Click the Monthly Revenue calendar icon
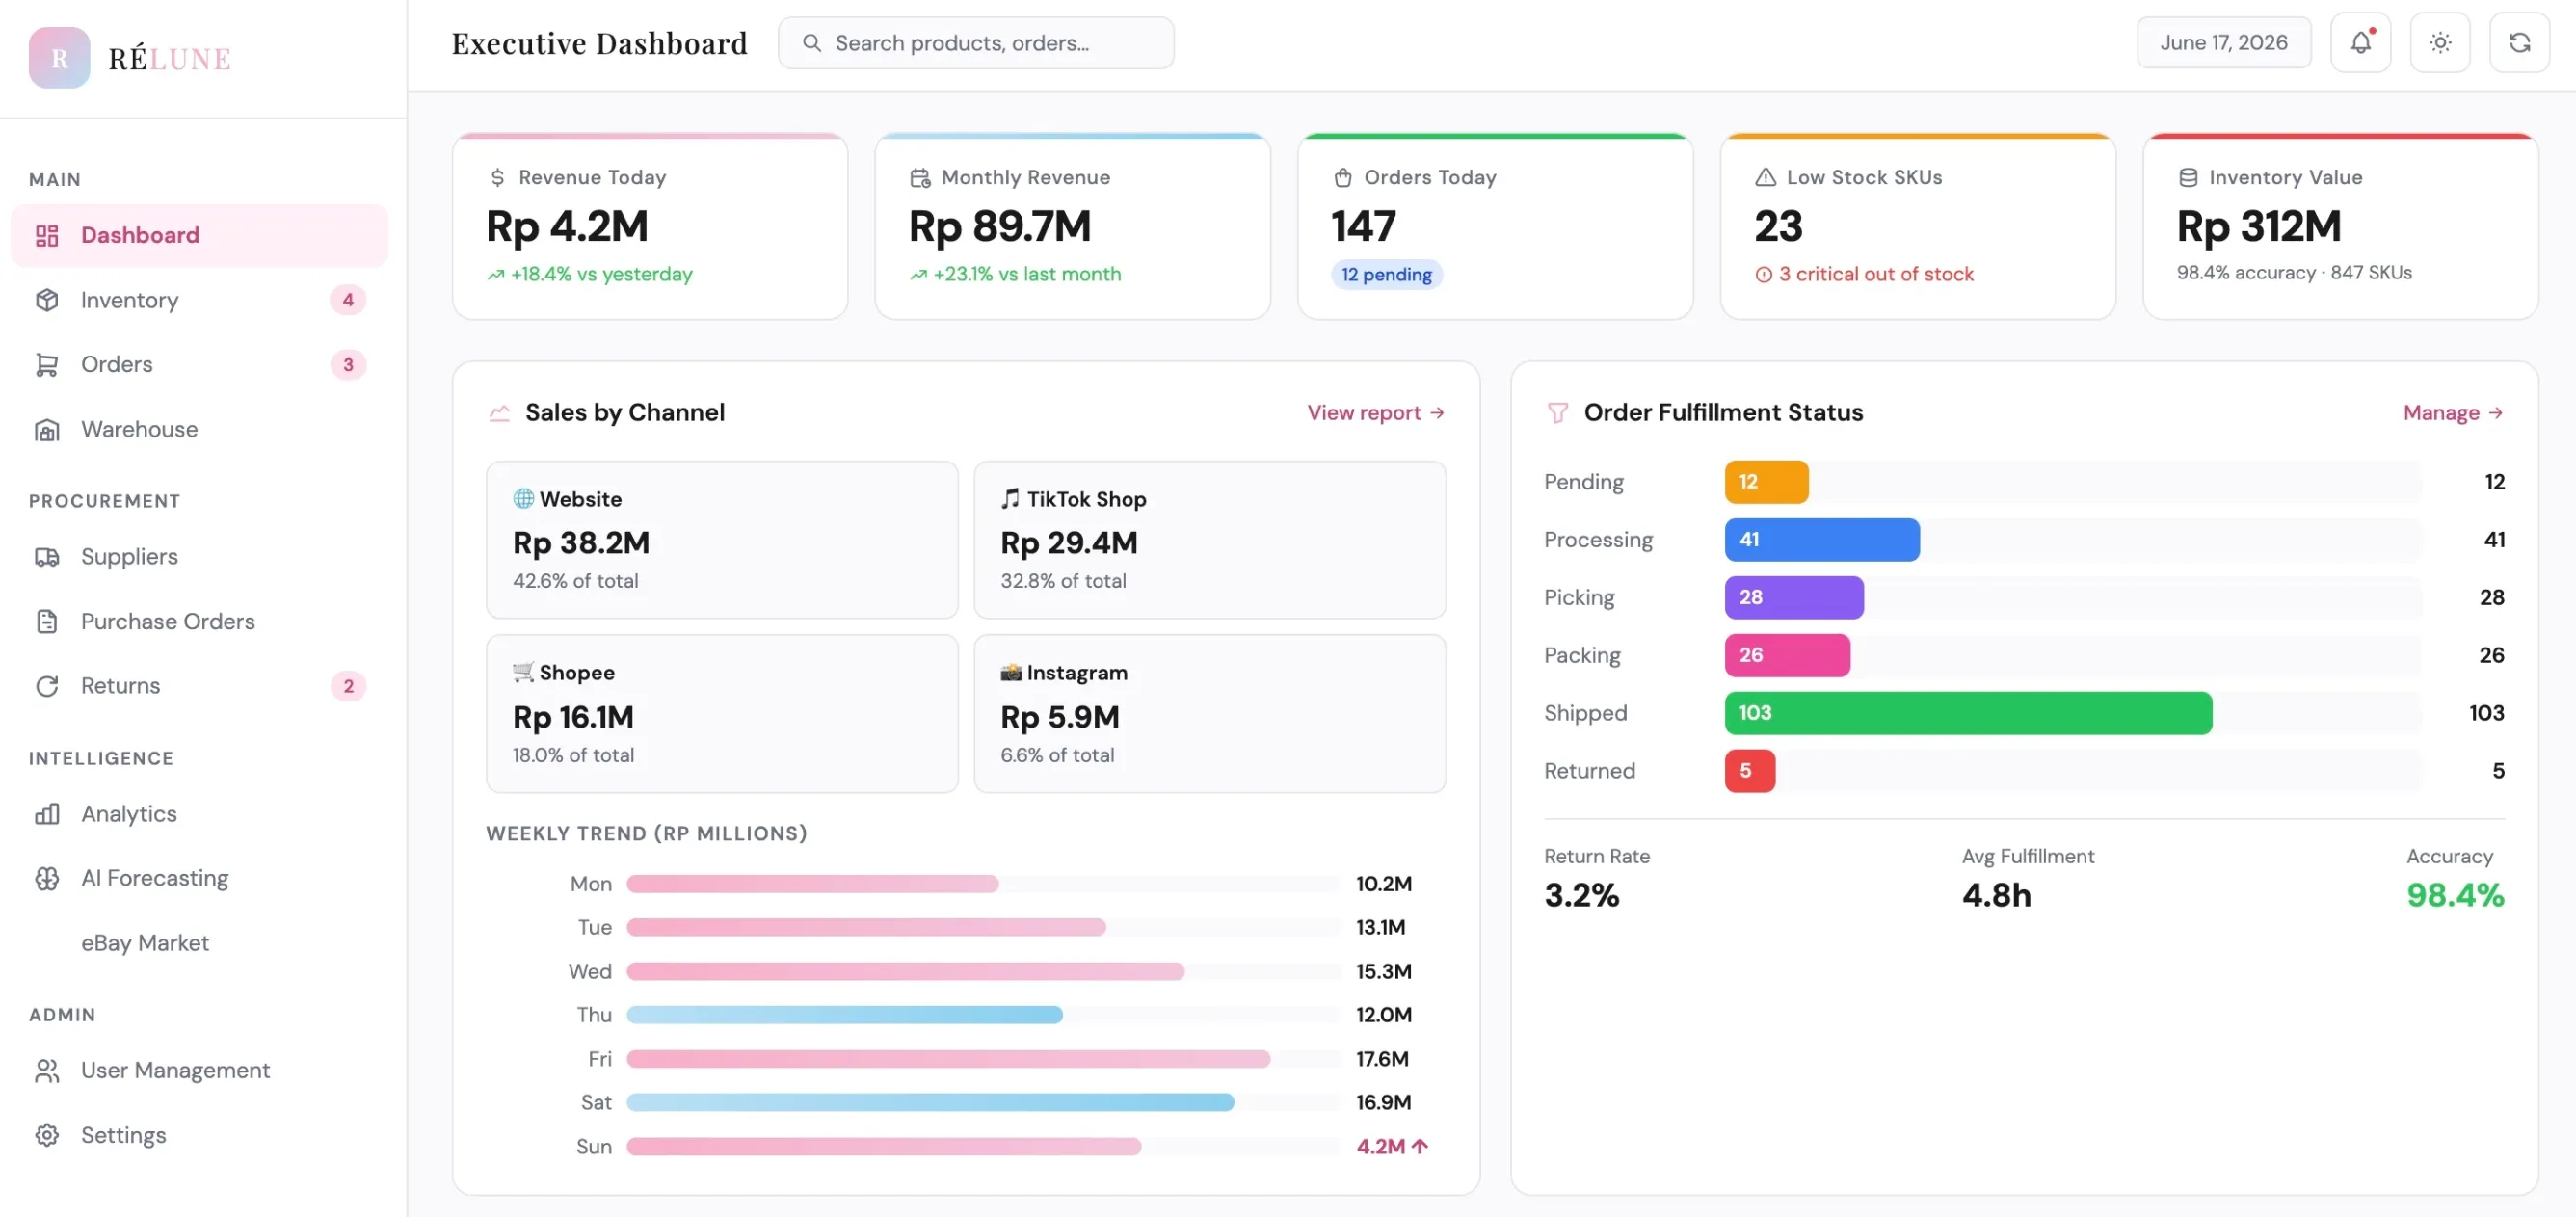 920,177
